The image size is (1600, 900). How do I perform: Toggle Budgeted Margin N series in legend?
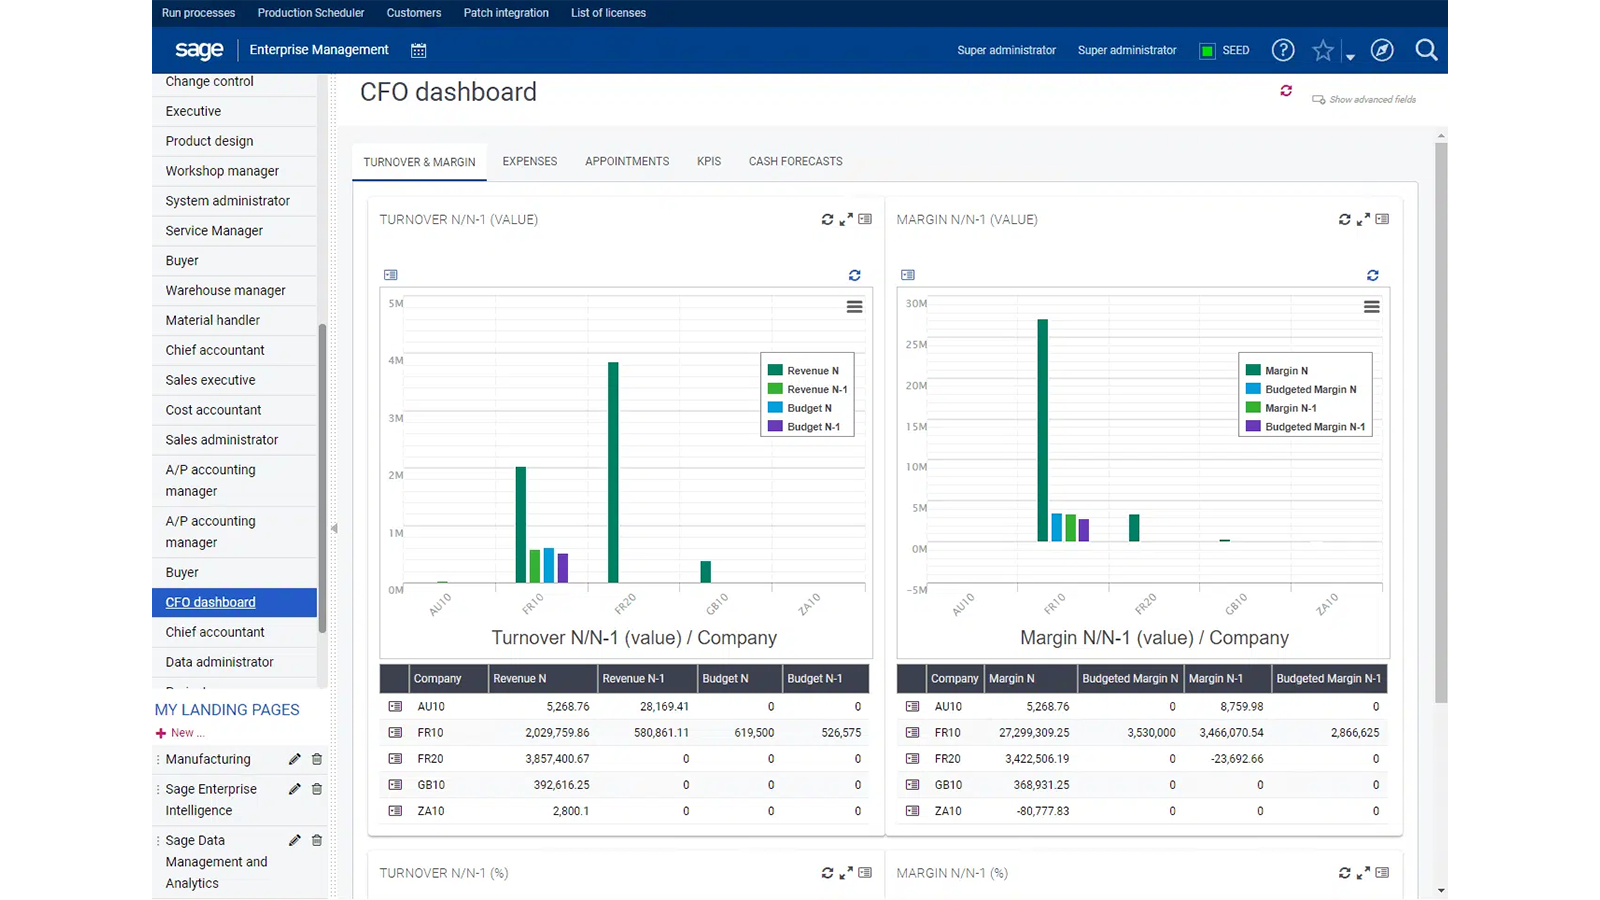tap(1309, 390)
